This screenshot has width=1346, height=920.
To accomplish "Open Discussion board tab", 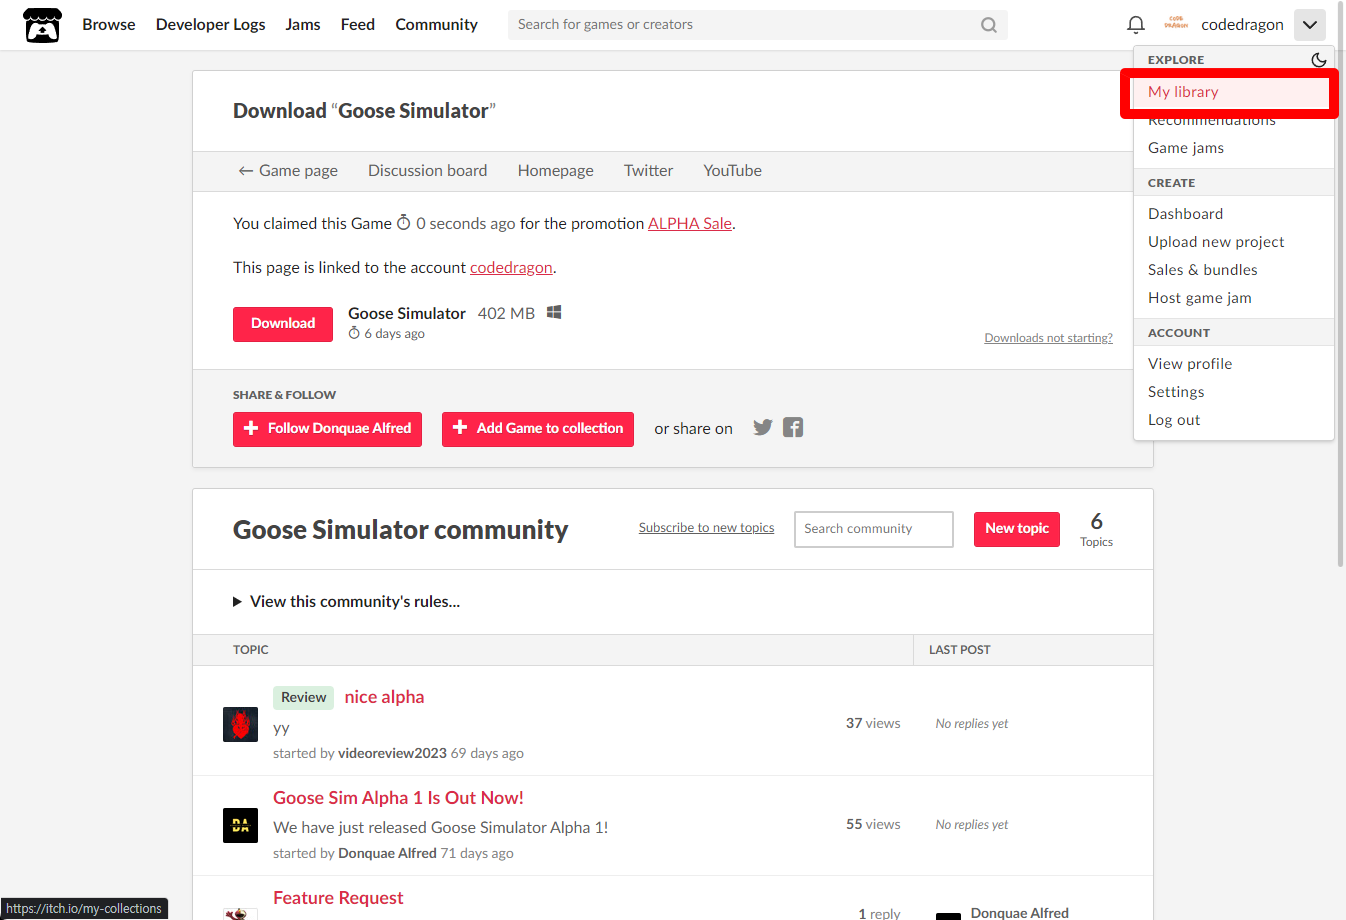I will tap(428, 171).
